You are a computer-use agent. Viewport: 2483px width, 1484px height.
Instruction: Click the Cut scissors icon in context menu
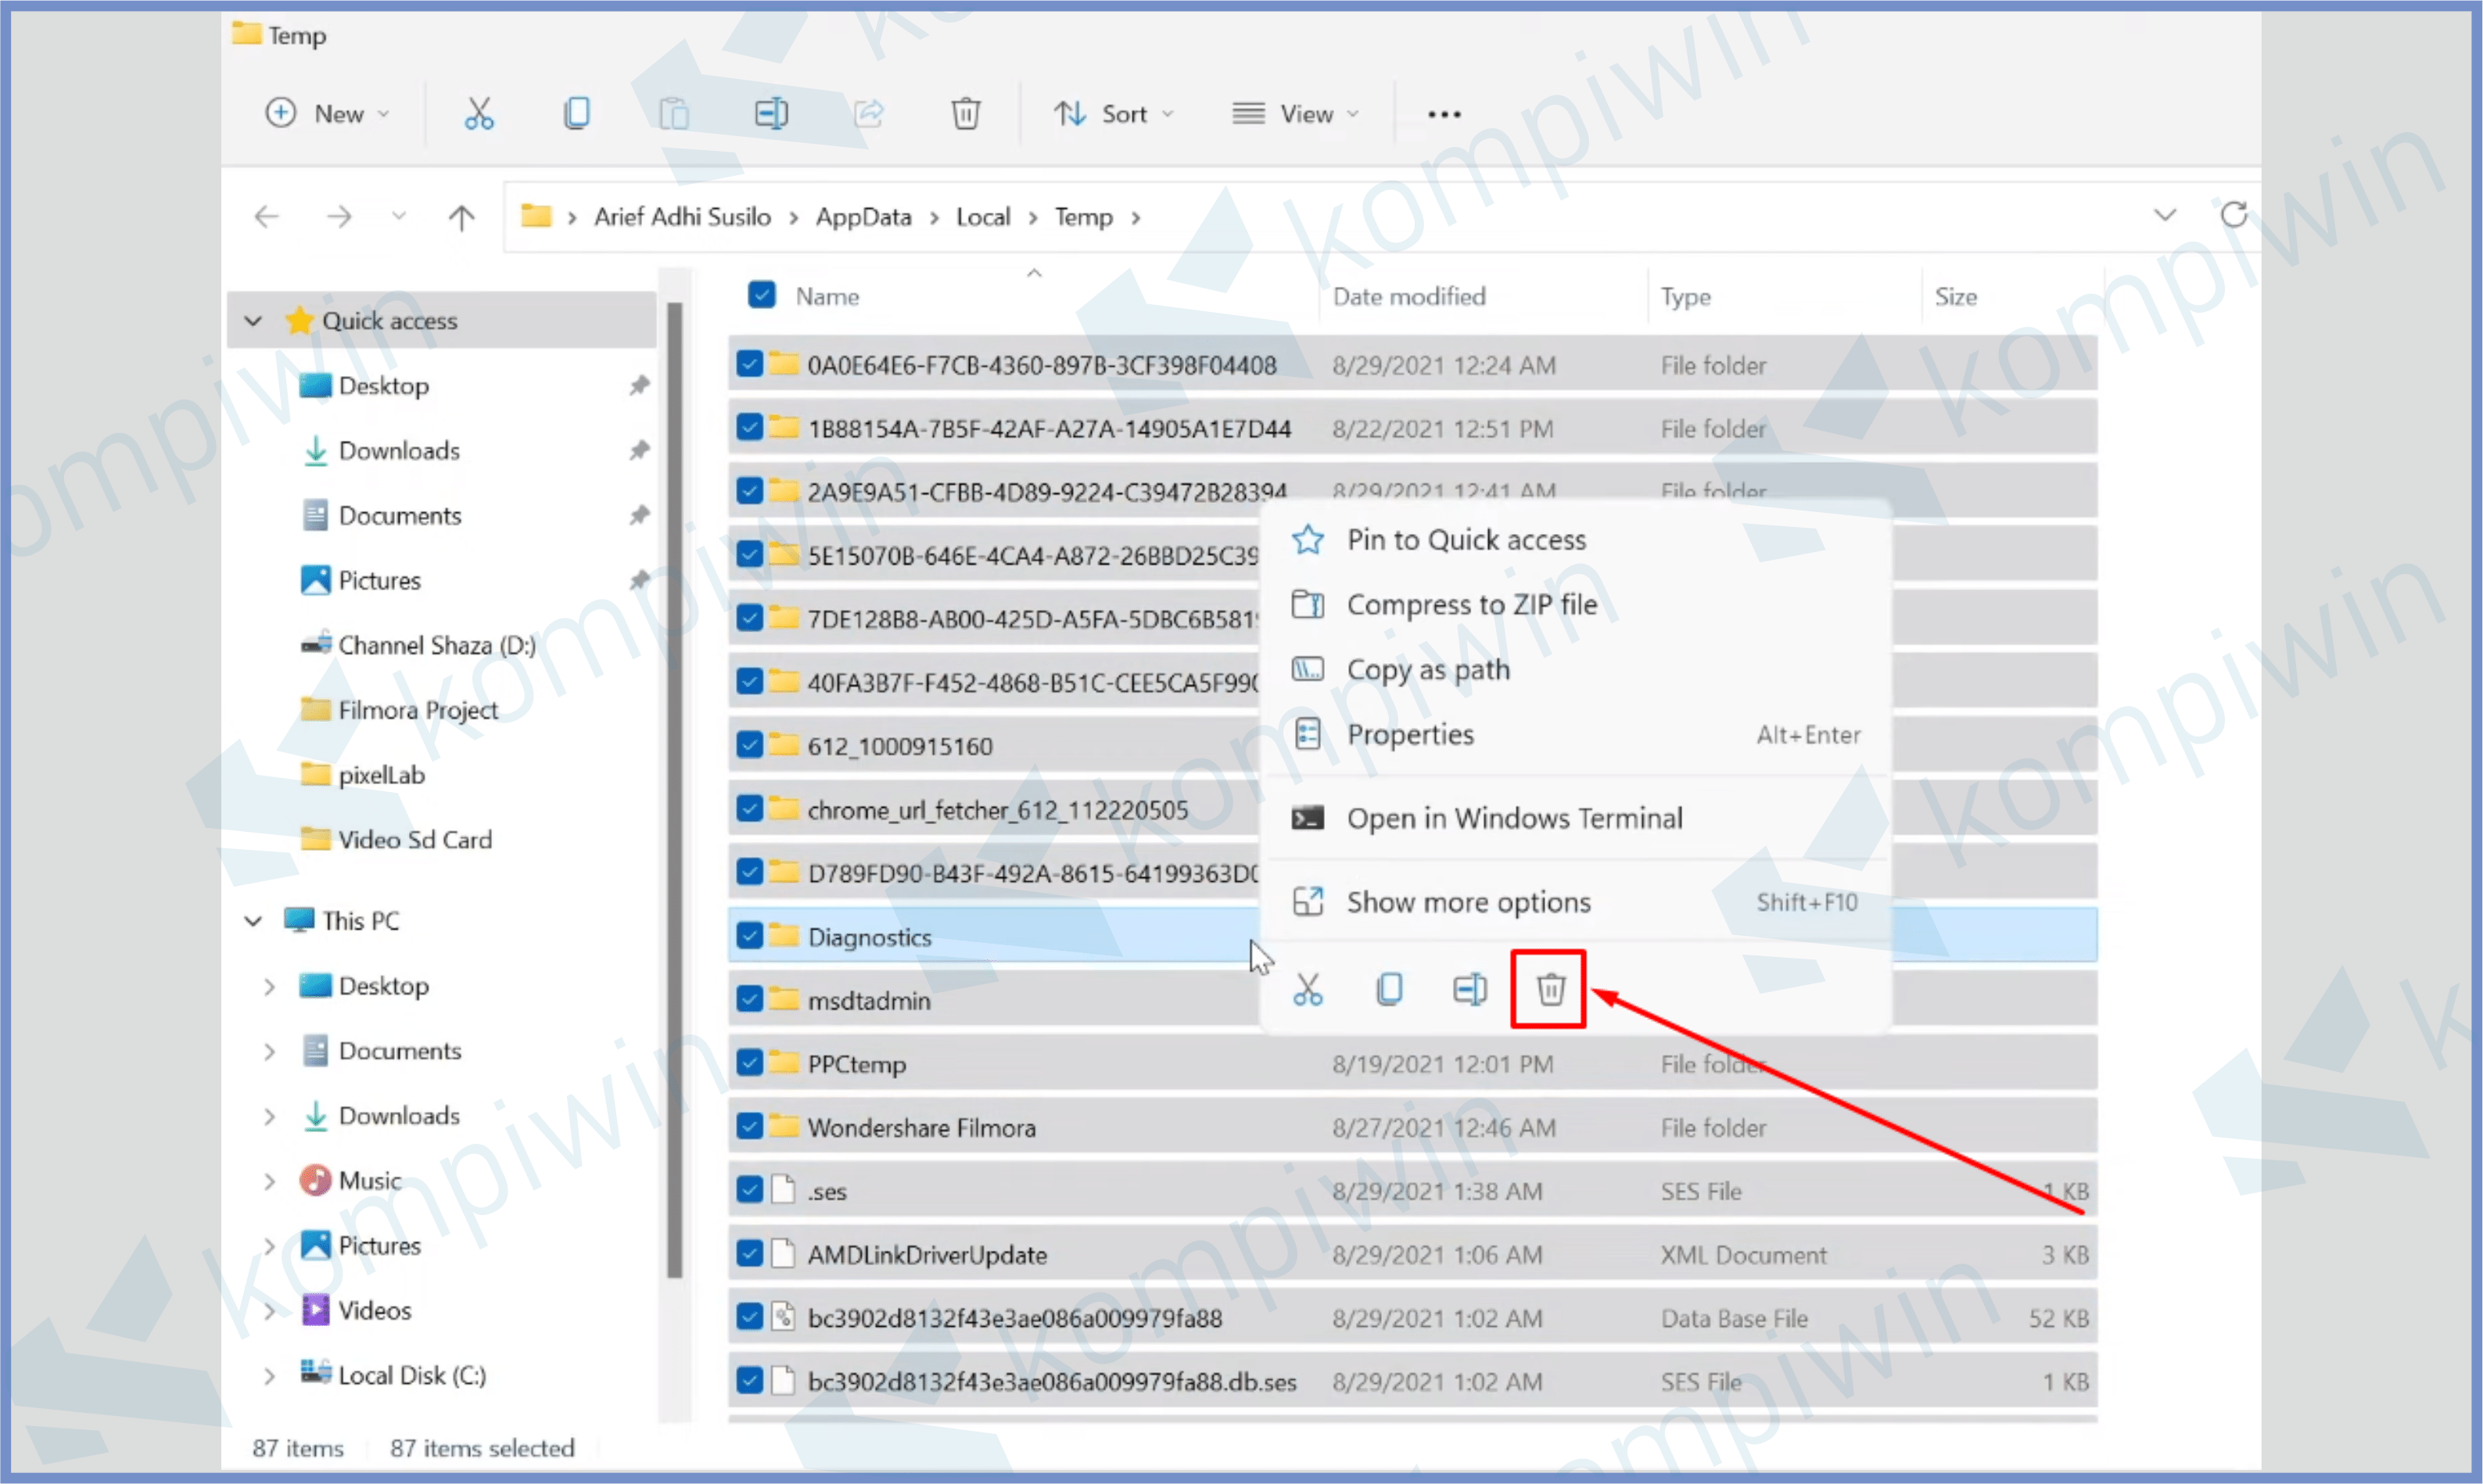1307,989
